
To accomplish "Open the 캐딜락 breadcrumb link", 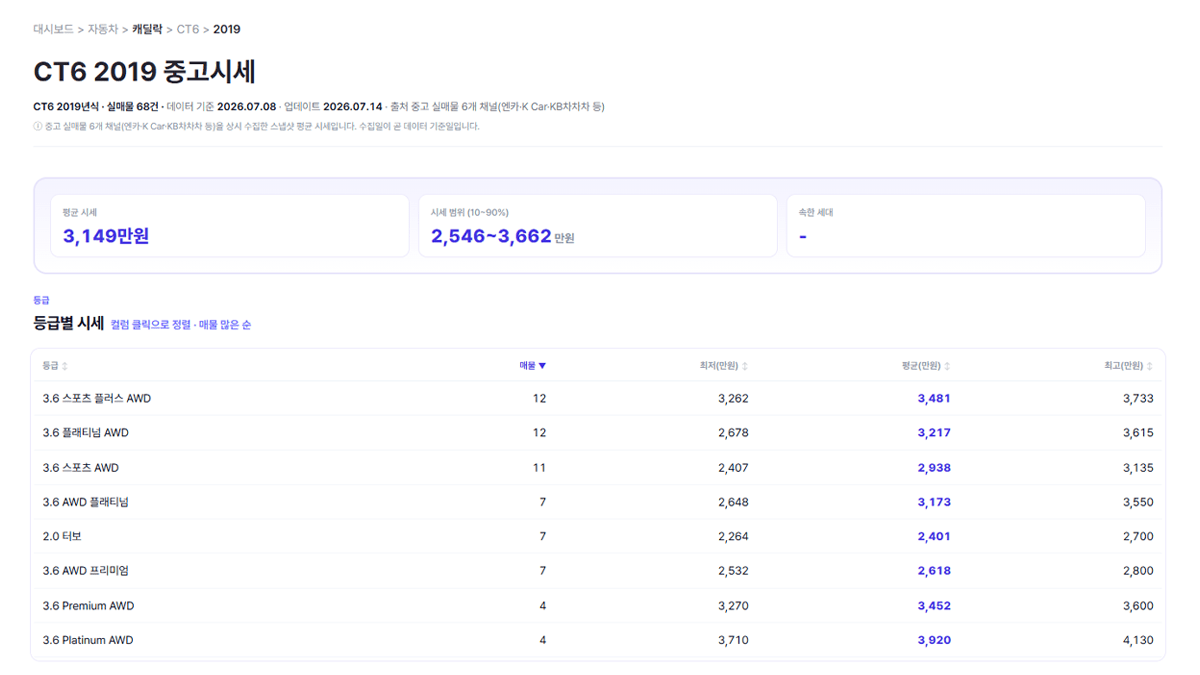I will point(147,30).
